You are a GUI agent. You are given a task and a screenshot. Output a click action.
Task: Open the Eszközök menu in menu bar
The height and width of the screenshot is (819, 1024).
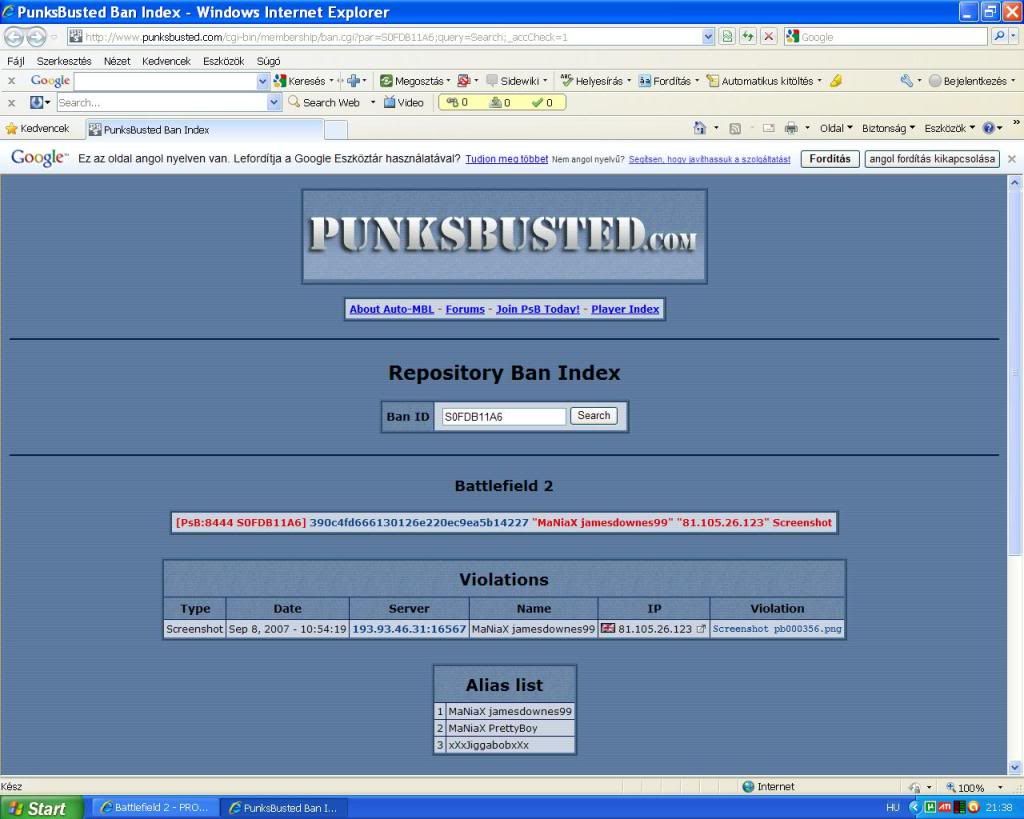(x=223, y=61)
